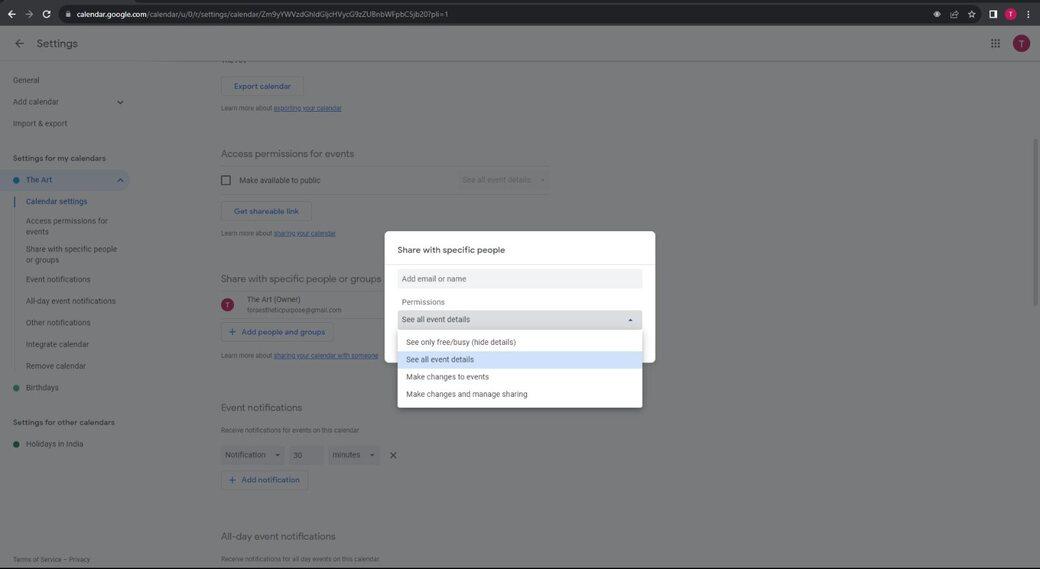The width and height of the screenshot is (1040, 569).
Task: Click the green dot beside Birthdays
Action: (16, 388)
